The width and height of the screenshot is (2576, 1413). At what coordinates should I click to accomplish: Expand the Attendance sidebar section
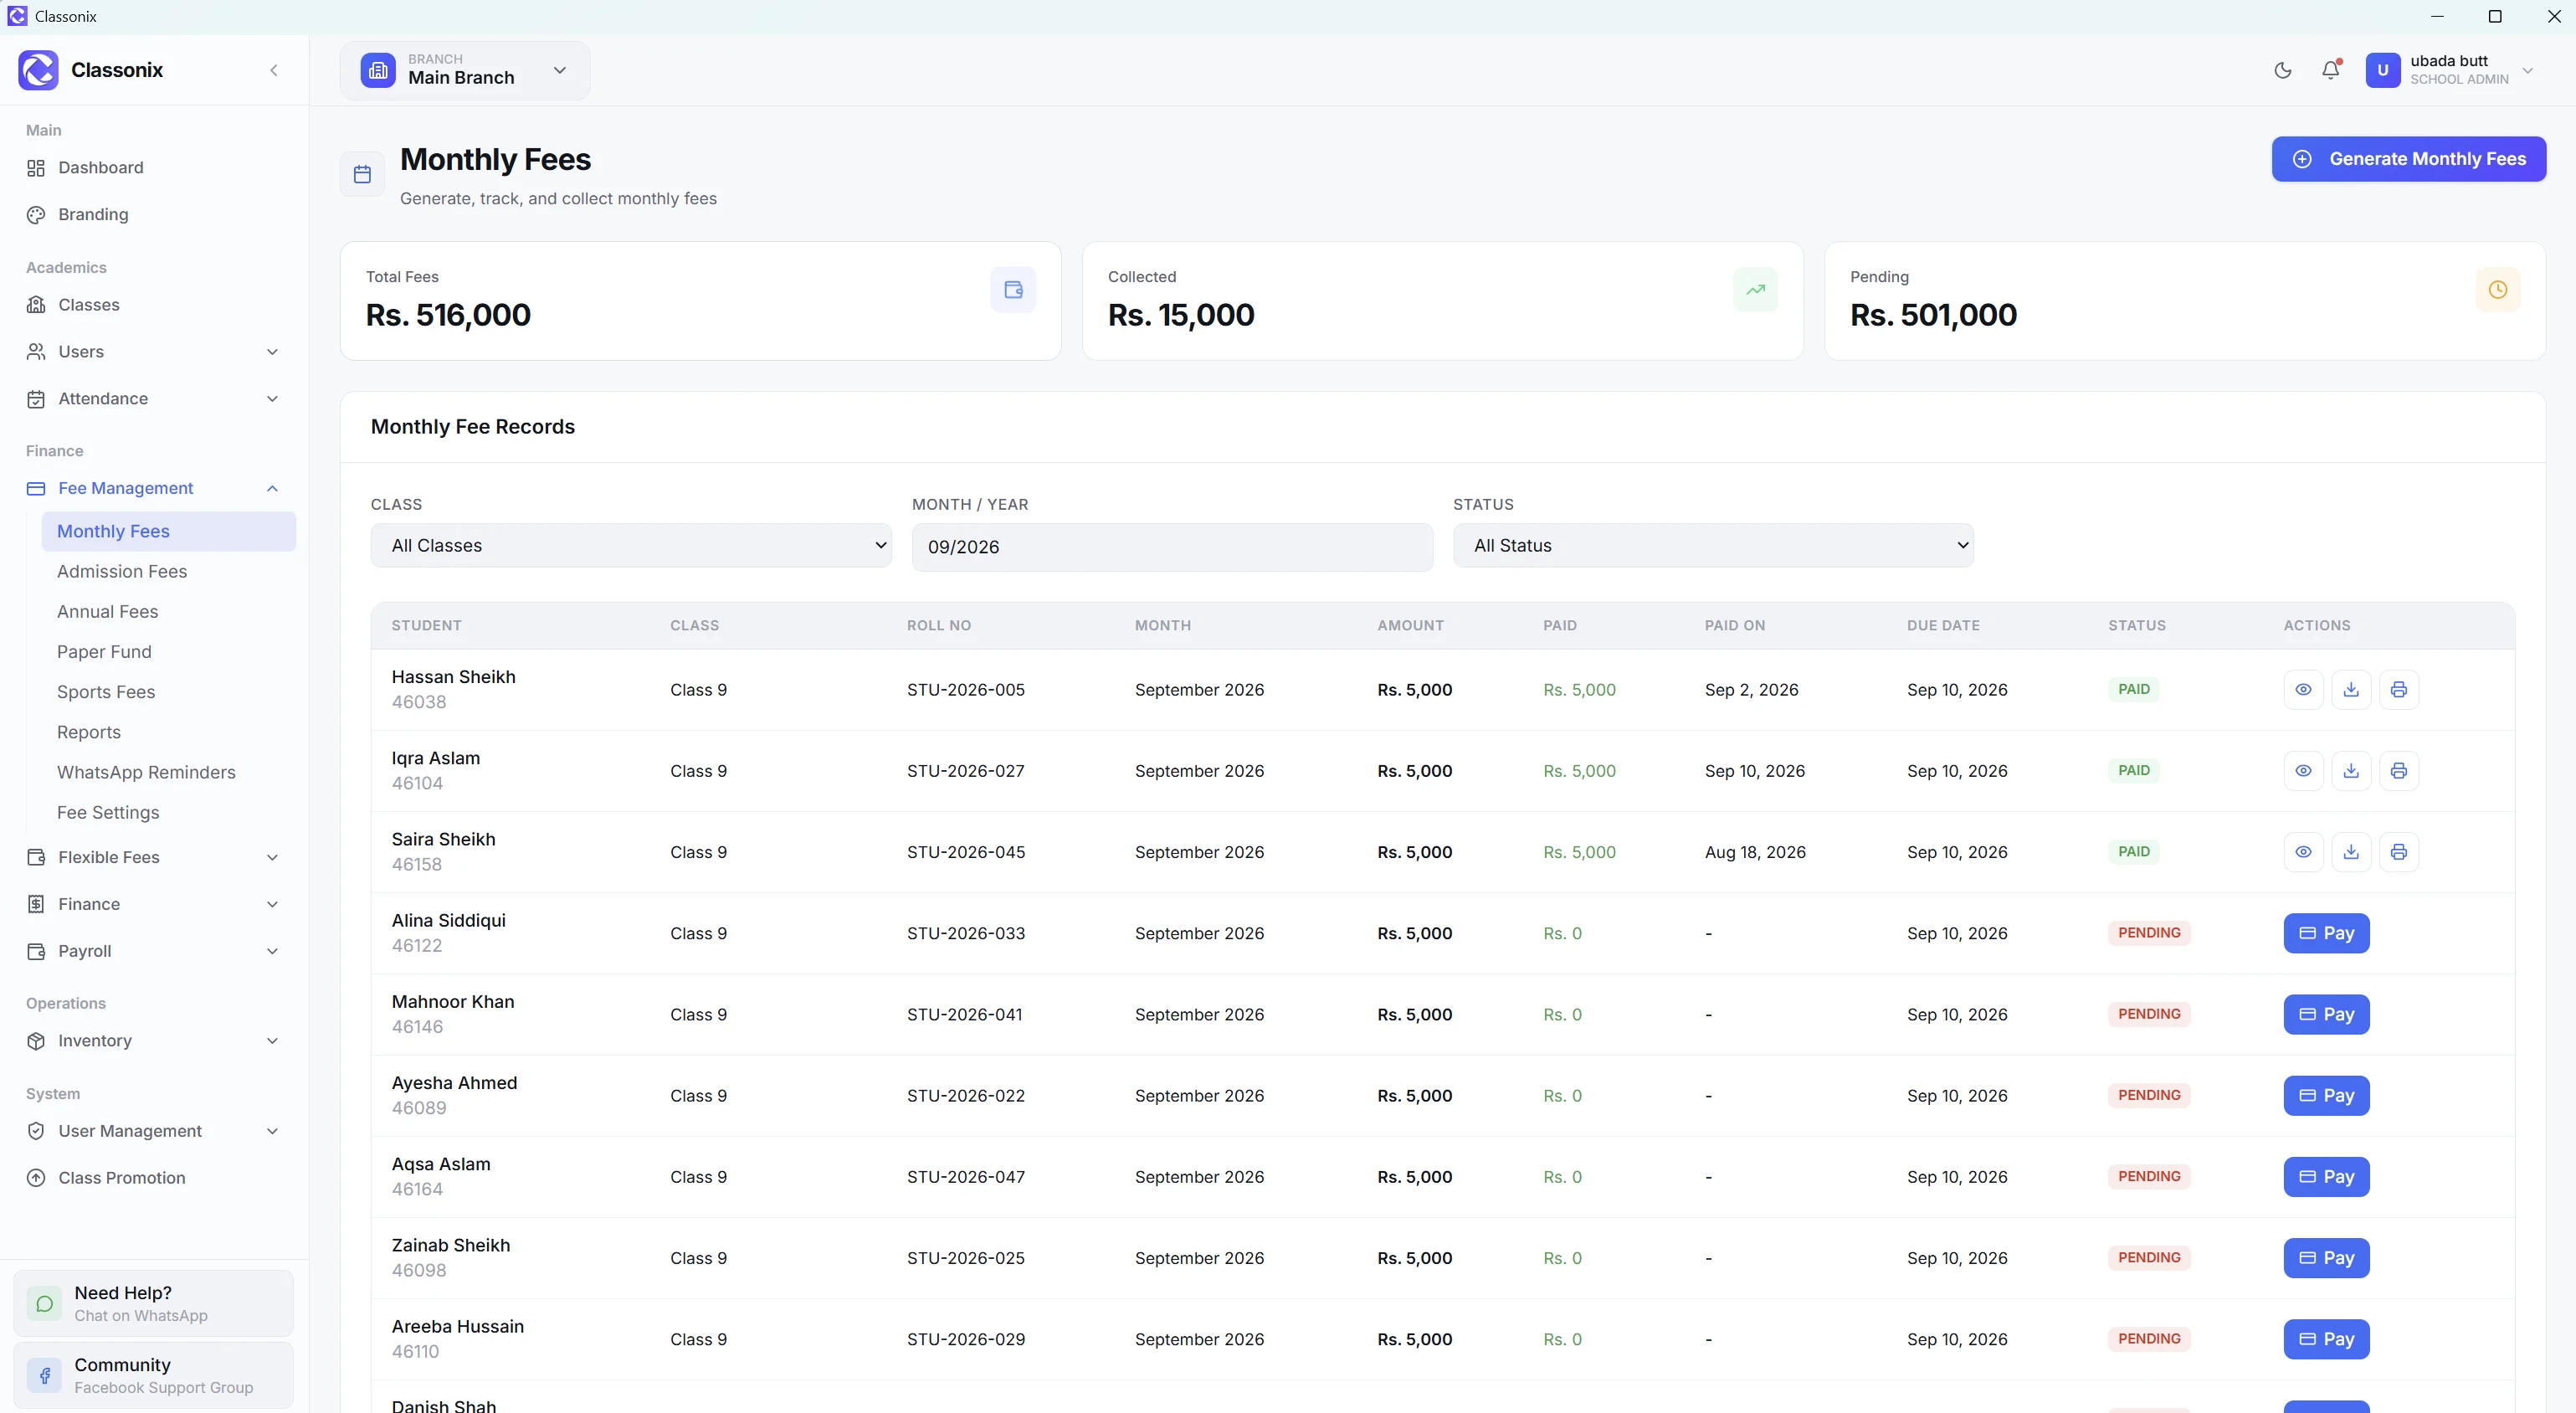[153, 399]
